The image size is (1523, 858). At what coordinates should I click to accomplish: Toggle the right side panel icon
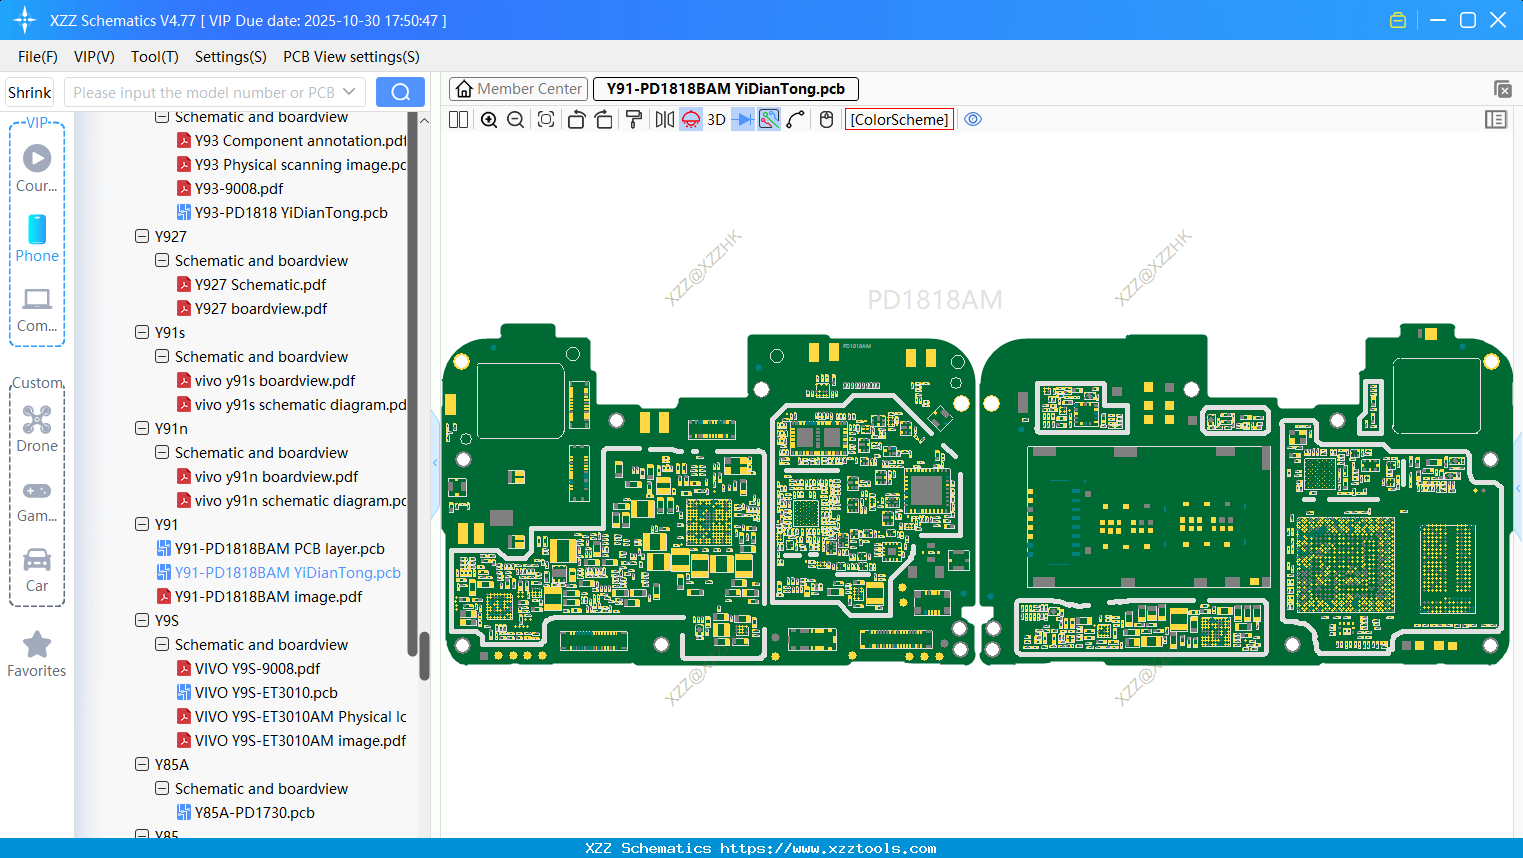[x=1496, y=119]
